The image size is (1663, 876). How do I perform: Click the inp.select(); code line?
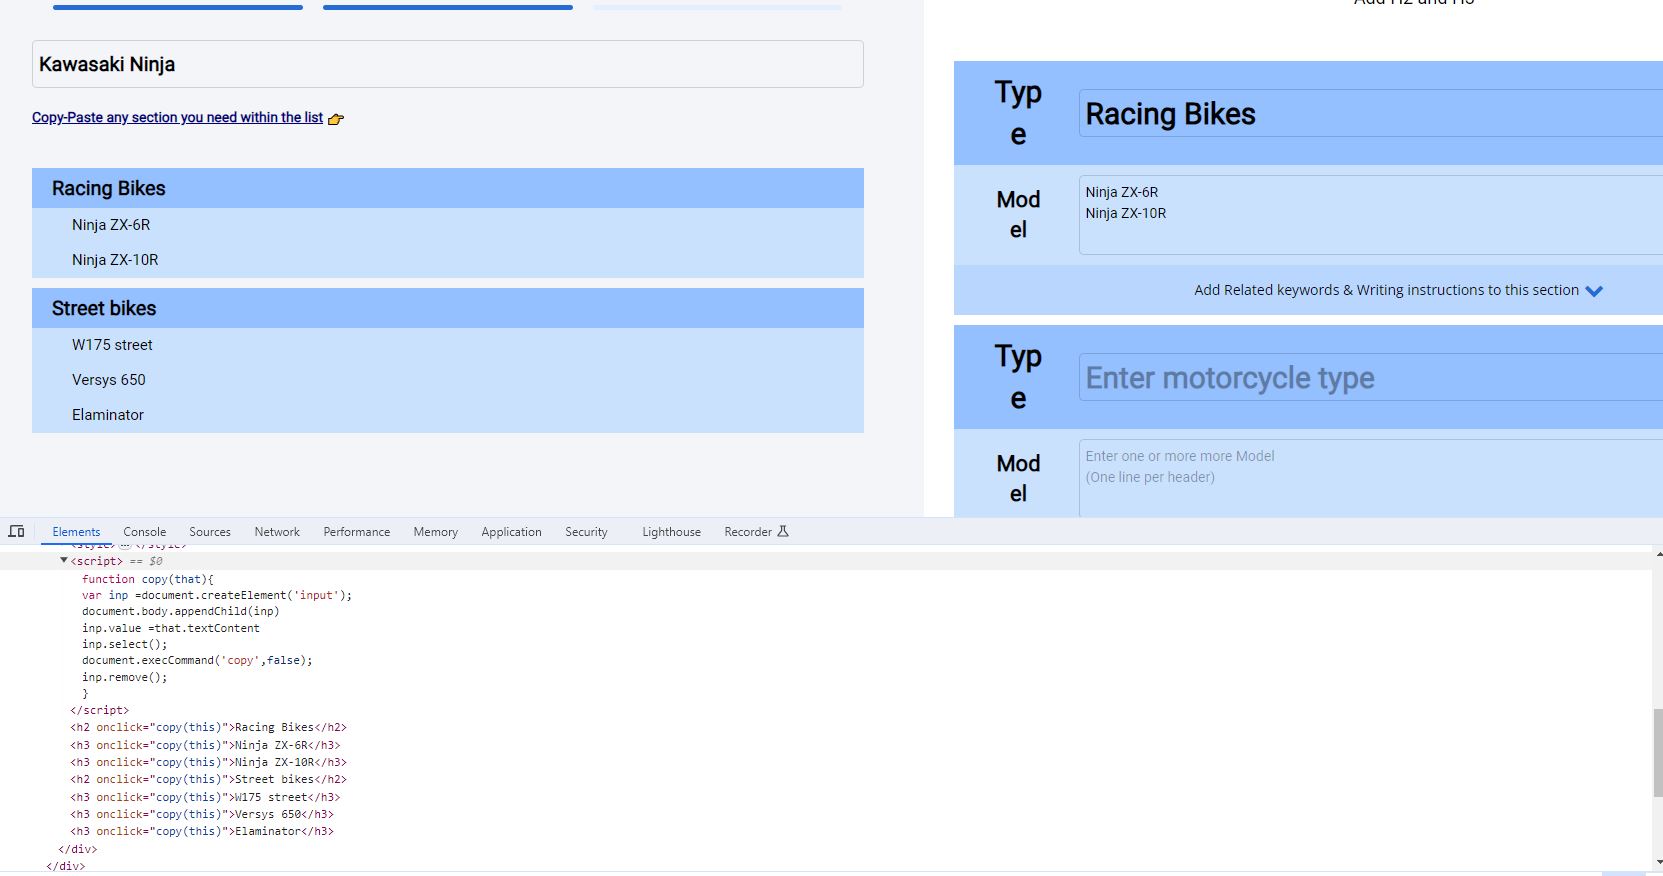tap(125, 644)
